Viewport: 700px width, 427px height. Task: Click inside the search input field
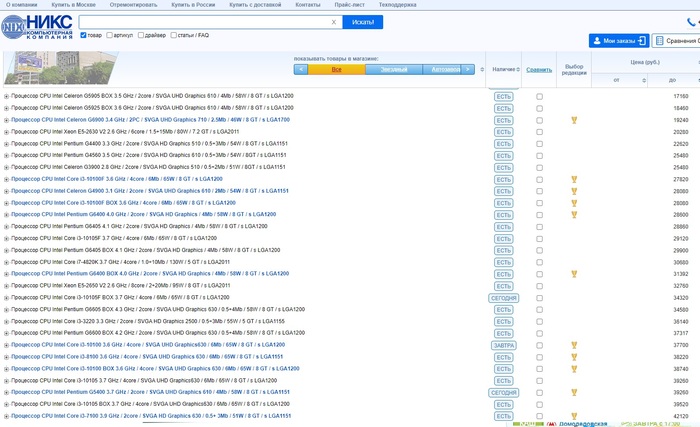(200, 22)
